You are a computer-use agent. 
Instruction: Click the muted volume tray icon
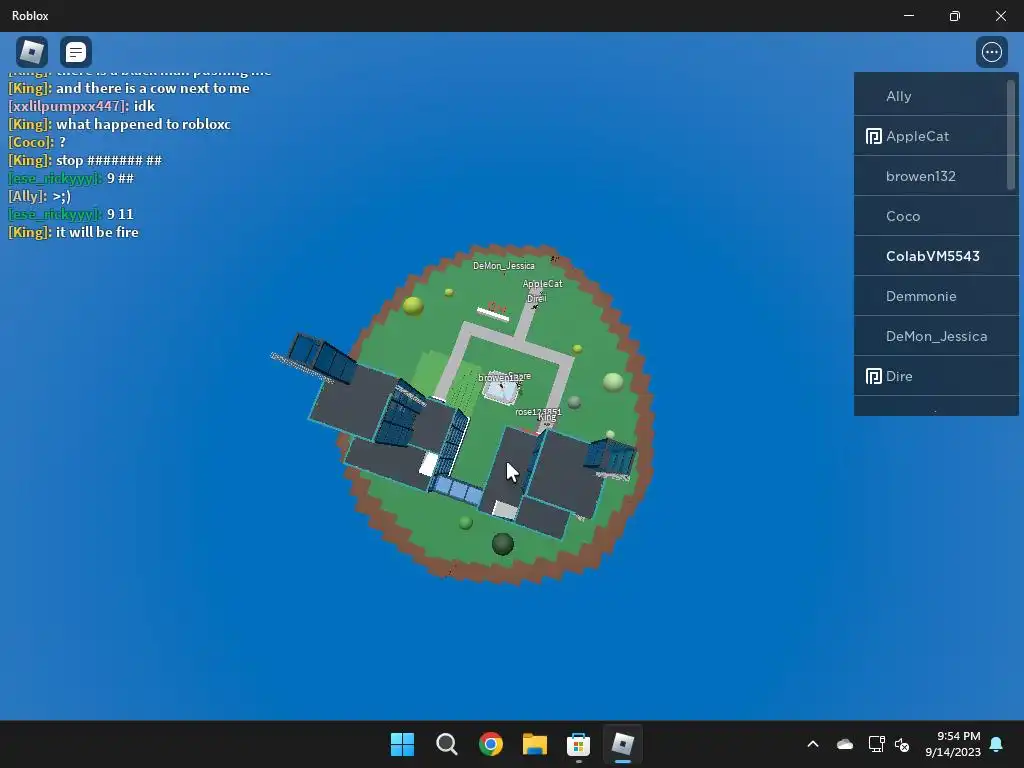(x=902, y=744)
